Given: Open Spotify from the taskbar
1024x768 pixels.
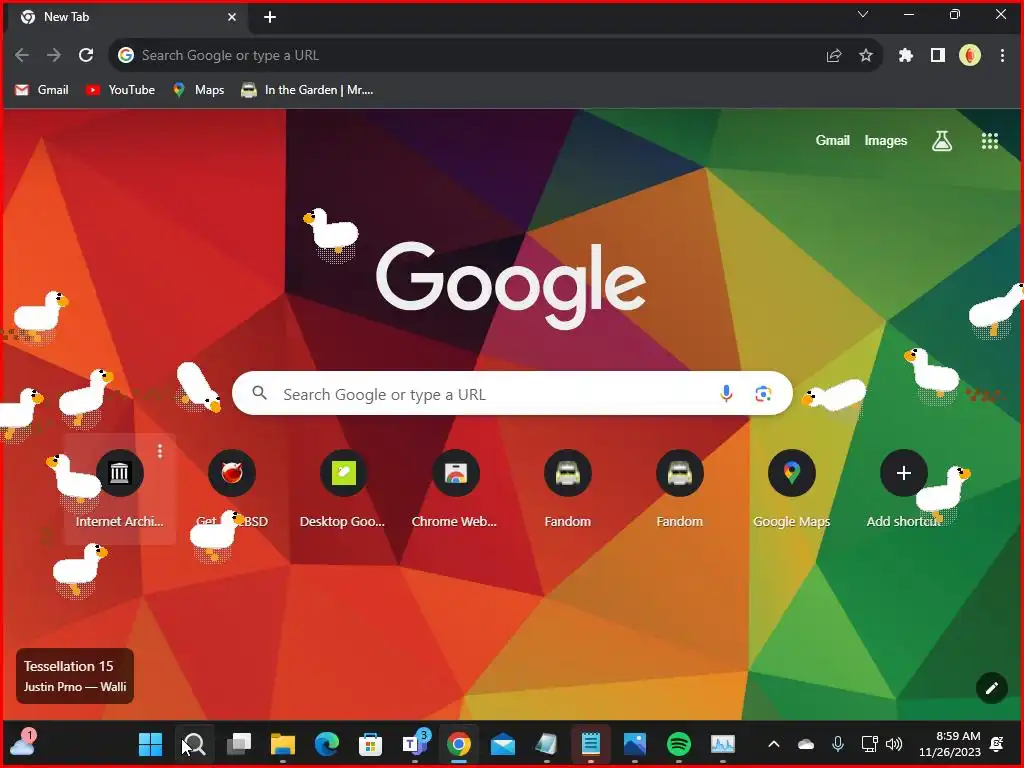Looking at the screenshot, I should click(679, 744).
